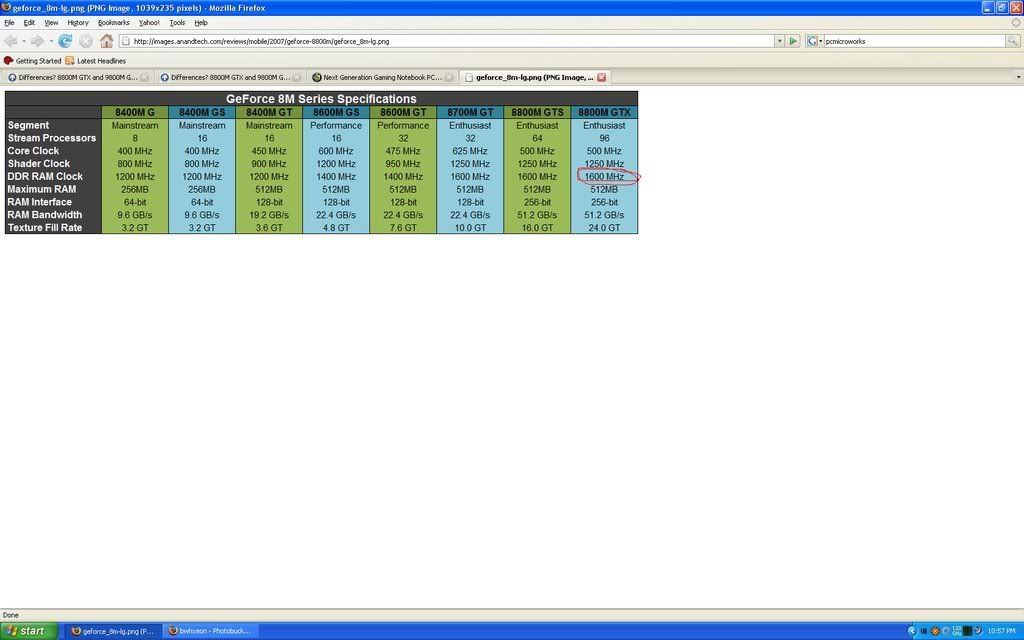This screenshot has width=1024, height=640.
Task: Click the Shader Clock row label
Action: click(x=39, y=163)
